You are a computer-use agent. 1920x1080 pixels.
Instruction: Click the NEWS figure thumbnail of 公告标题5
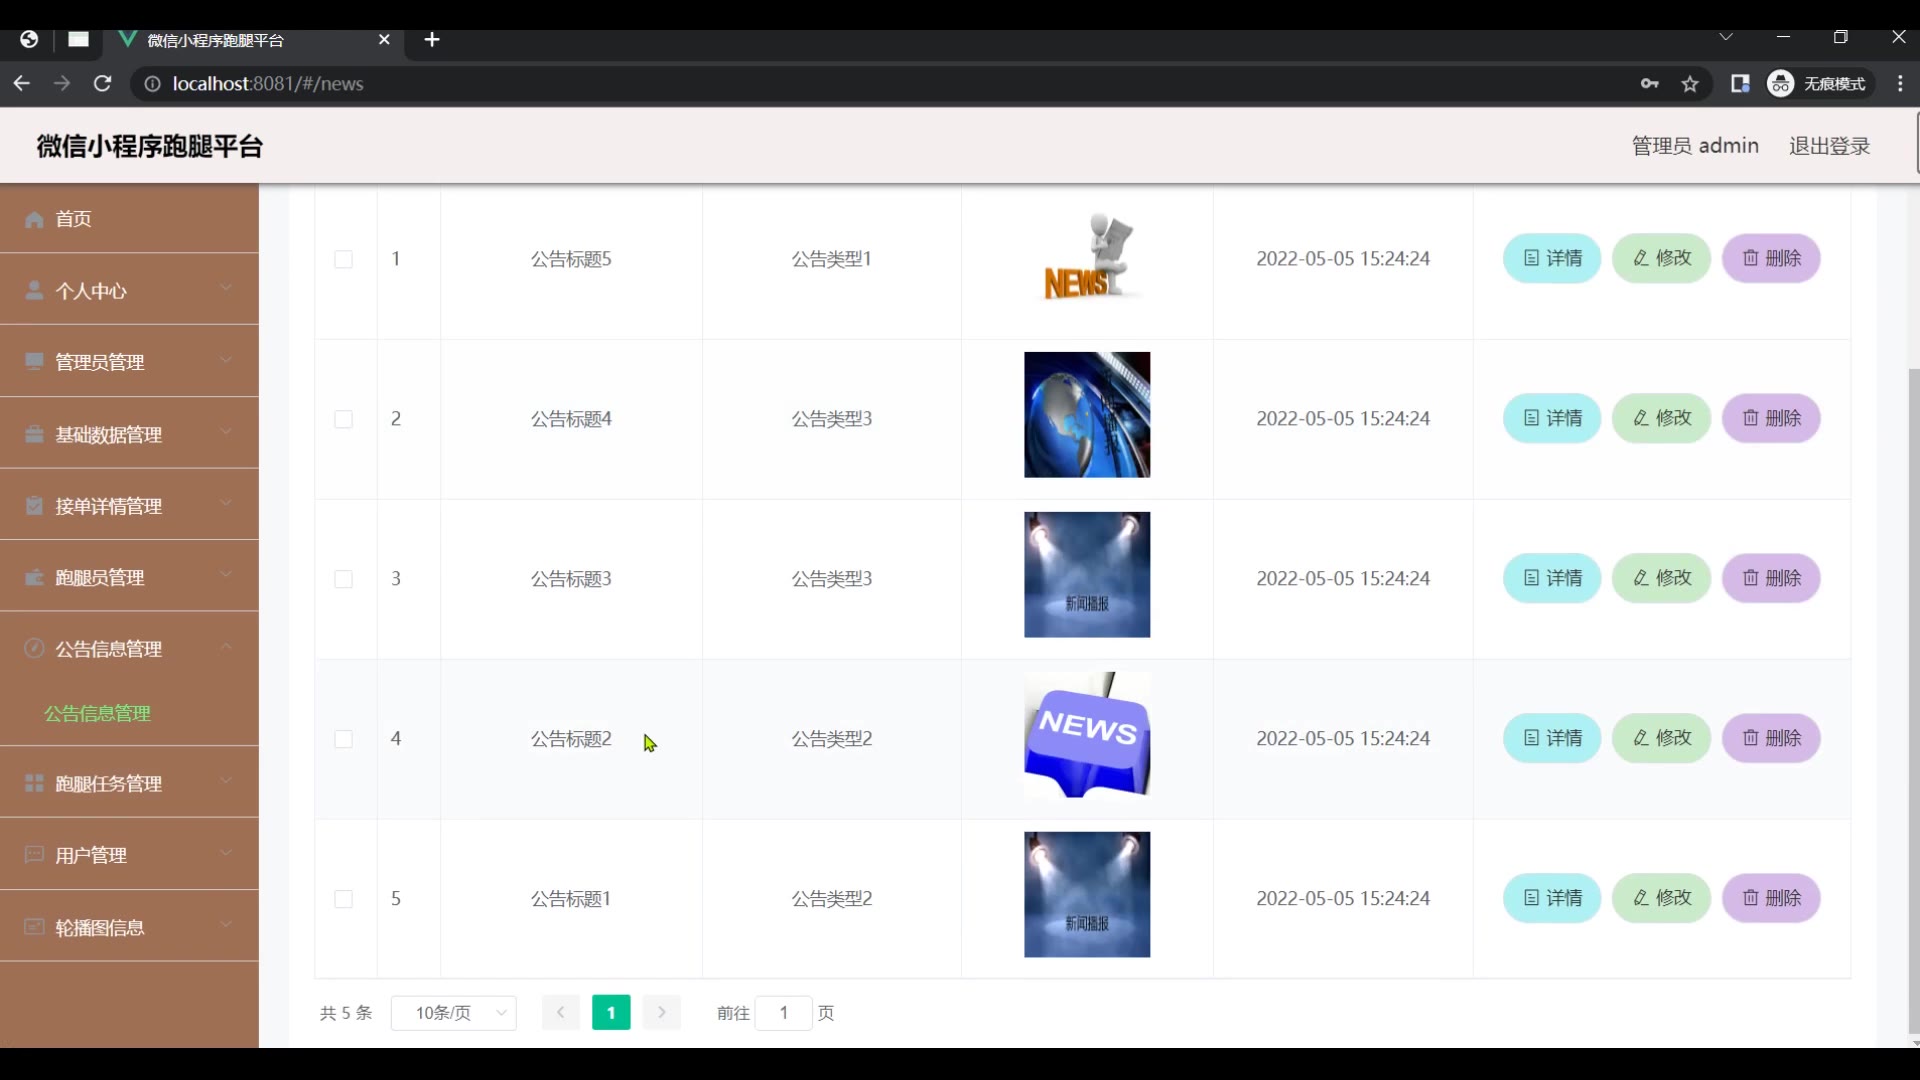point(1088,256)
